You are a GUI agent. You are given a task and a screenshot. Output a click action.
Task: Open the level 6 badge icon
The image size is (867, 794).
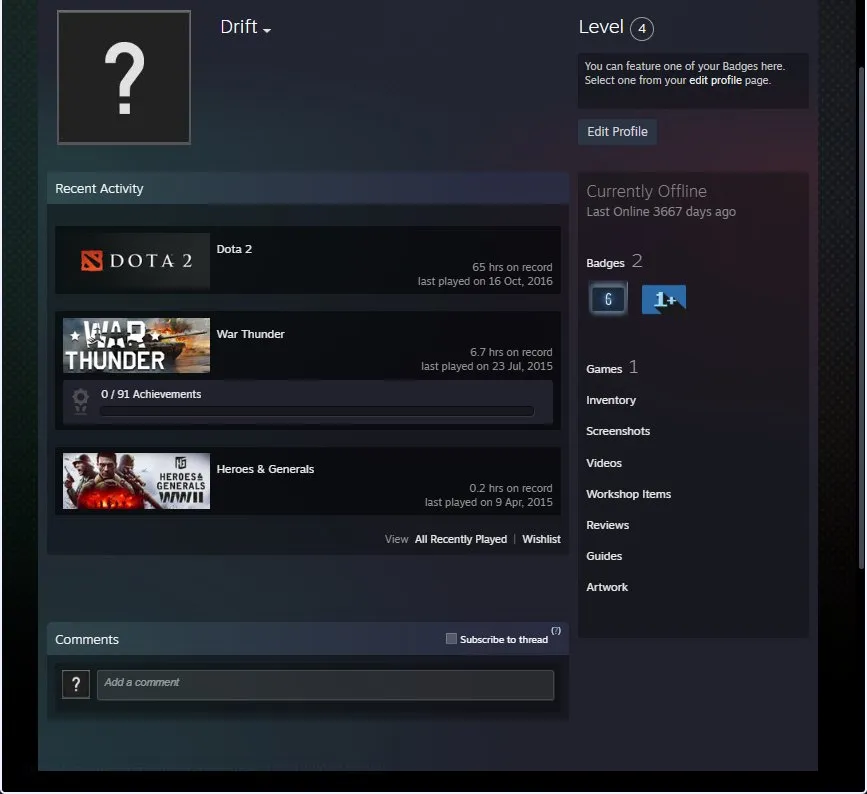(608, 299)
